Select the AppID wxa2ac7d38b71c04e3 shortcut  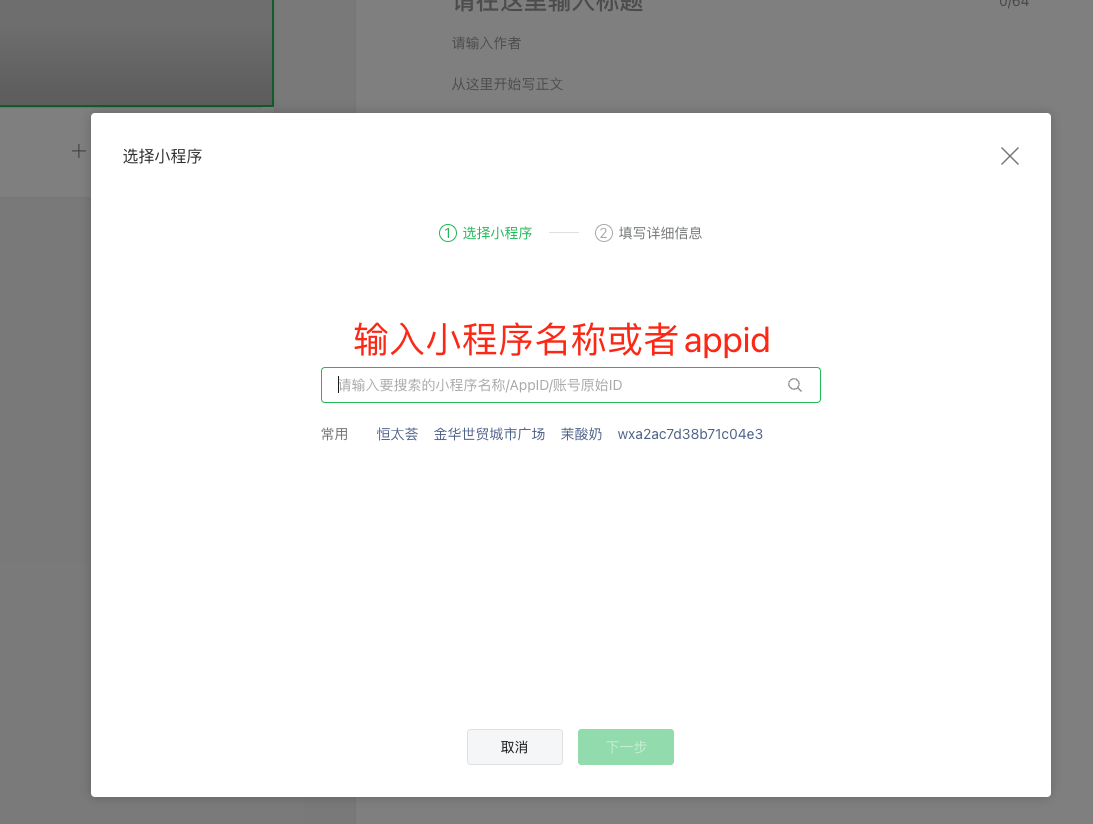click(690, 434)
